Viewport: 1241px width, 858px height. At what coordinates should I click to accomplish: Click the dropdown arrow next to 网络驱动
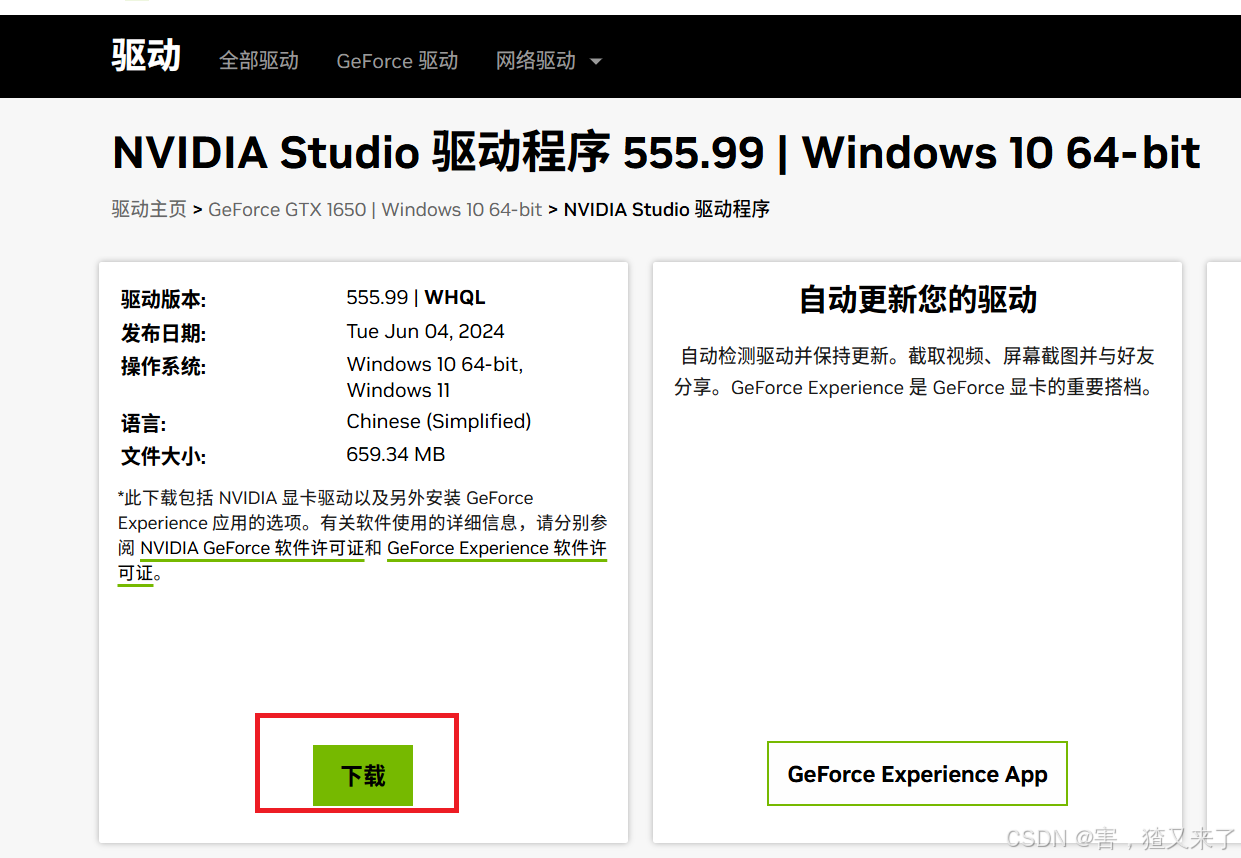(596, 62)
